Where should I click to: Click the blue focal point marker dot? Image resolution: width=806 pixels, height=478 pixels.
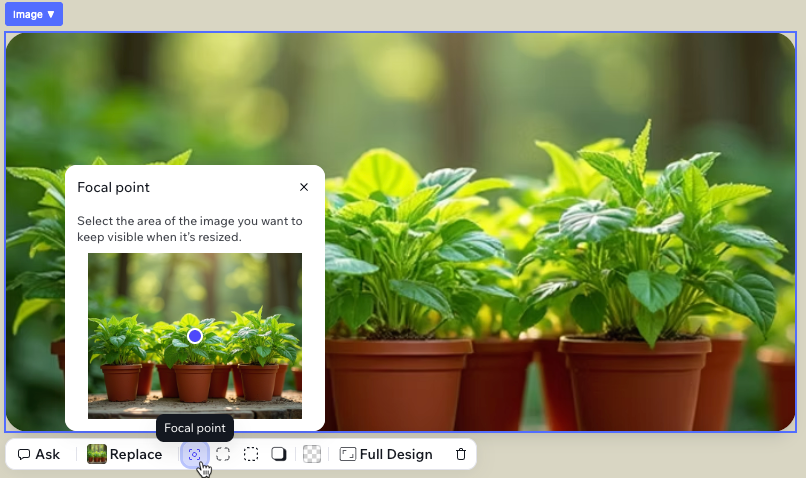pos(195,336)
